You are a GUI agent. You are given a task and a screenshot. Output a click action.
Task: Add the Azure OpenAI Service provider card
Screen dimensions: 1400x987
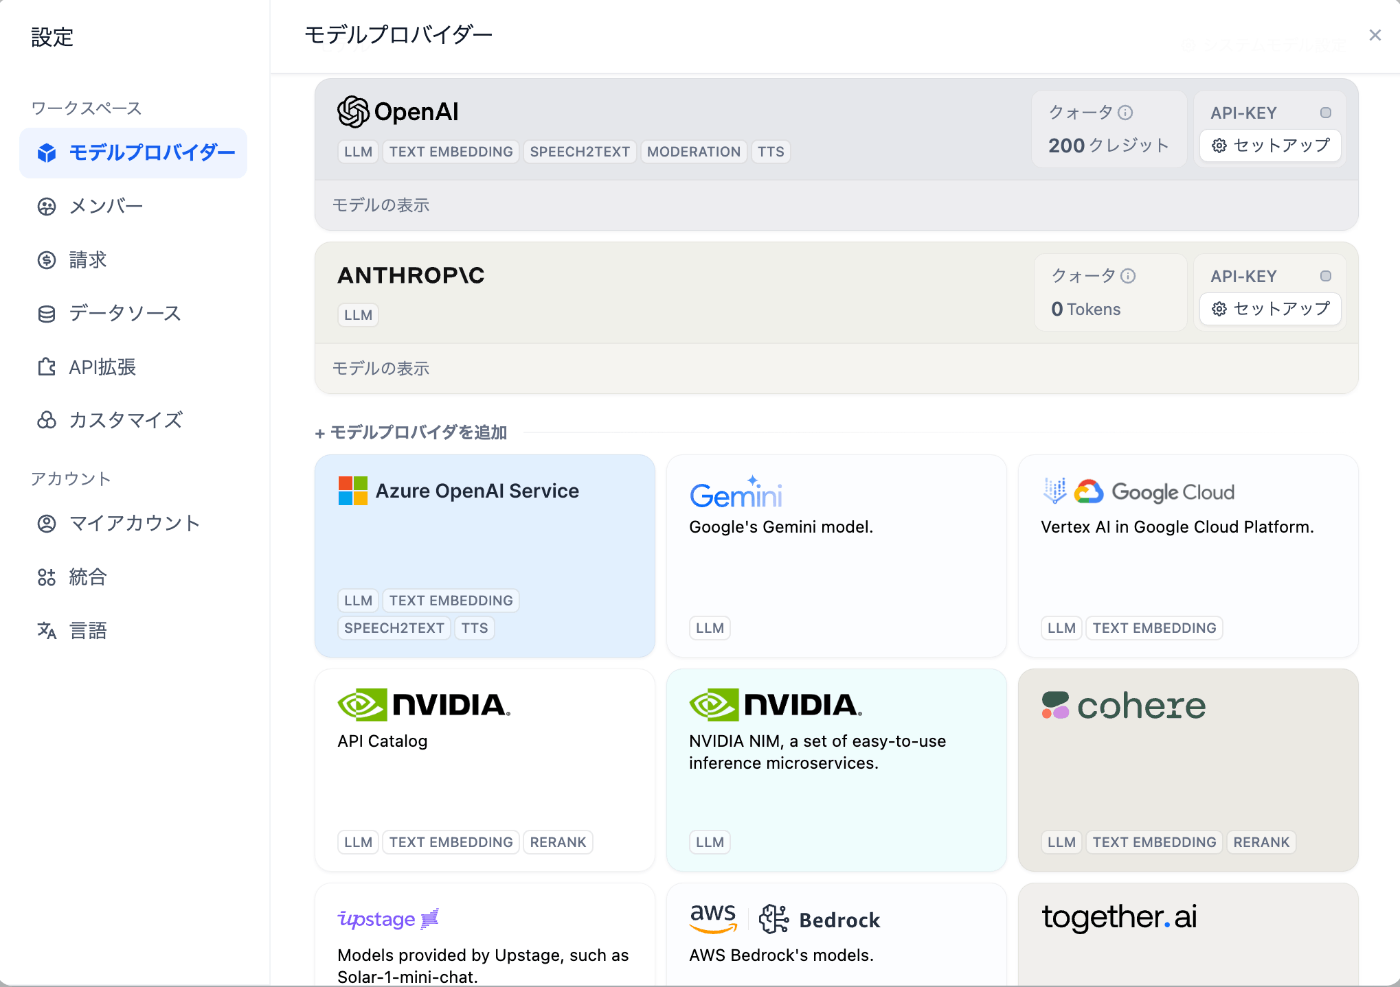coord(485,556)
